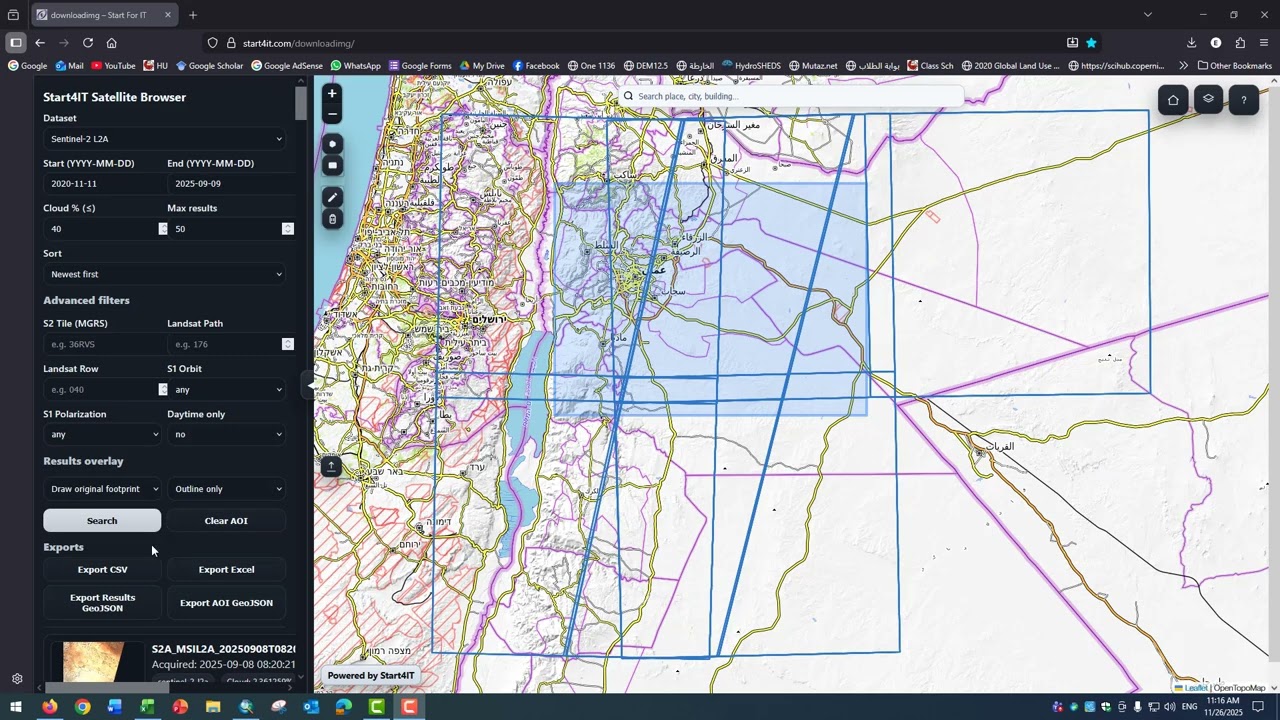Open the browser extensions menu
Screen dimensions: 1280x720
(x=1240, y=43)
